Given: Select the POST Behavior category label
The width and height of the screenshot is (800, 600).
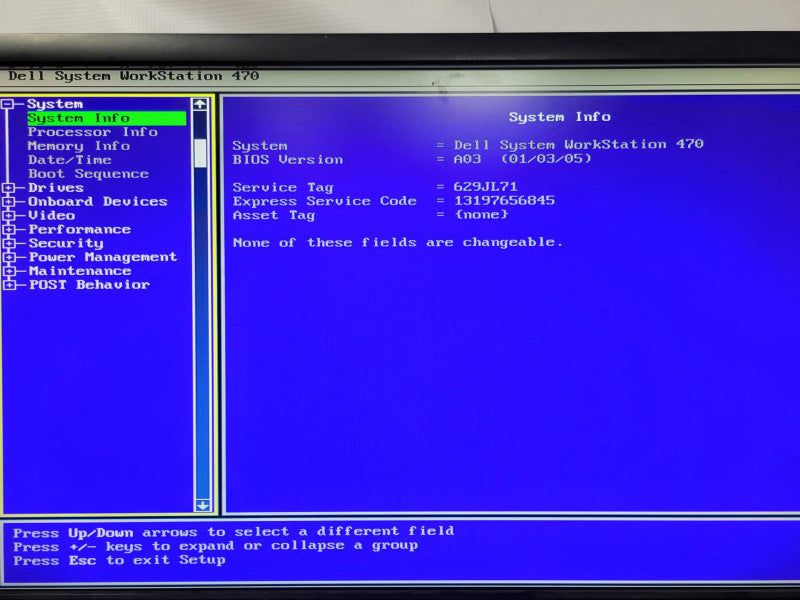Looking at the screenshot, I should [89, 285].
